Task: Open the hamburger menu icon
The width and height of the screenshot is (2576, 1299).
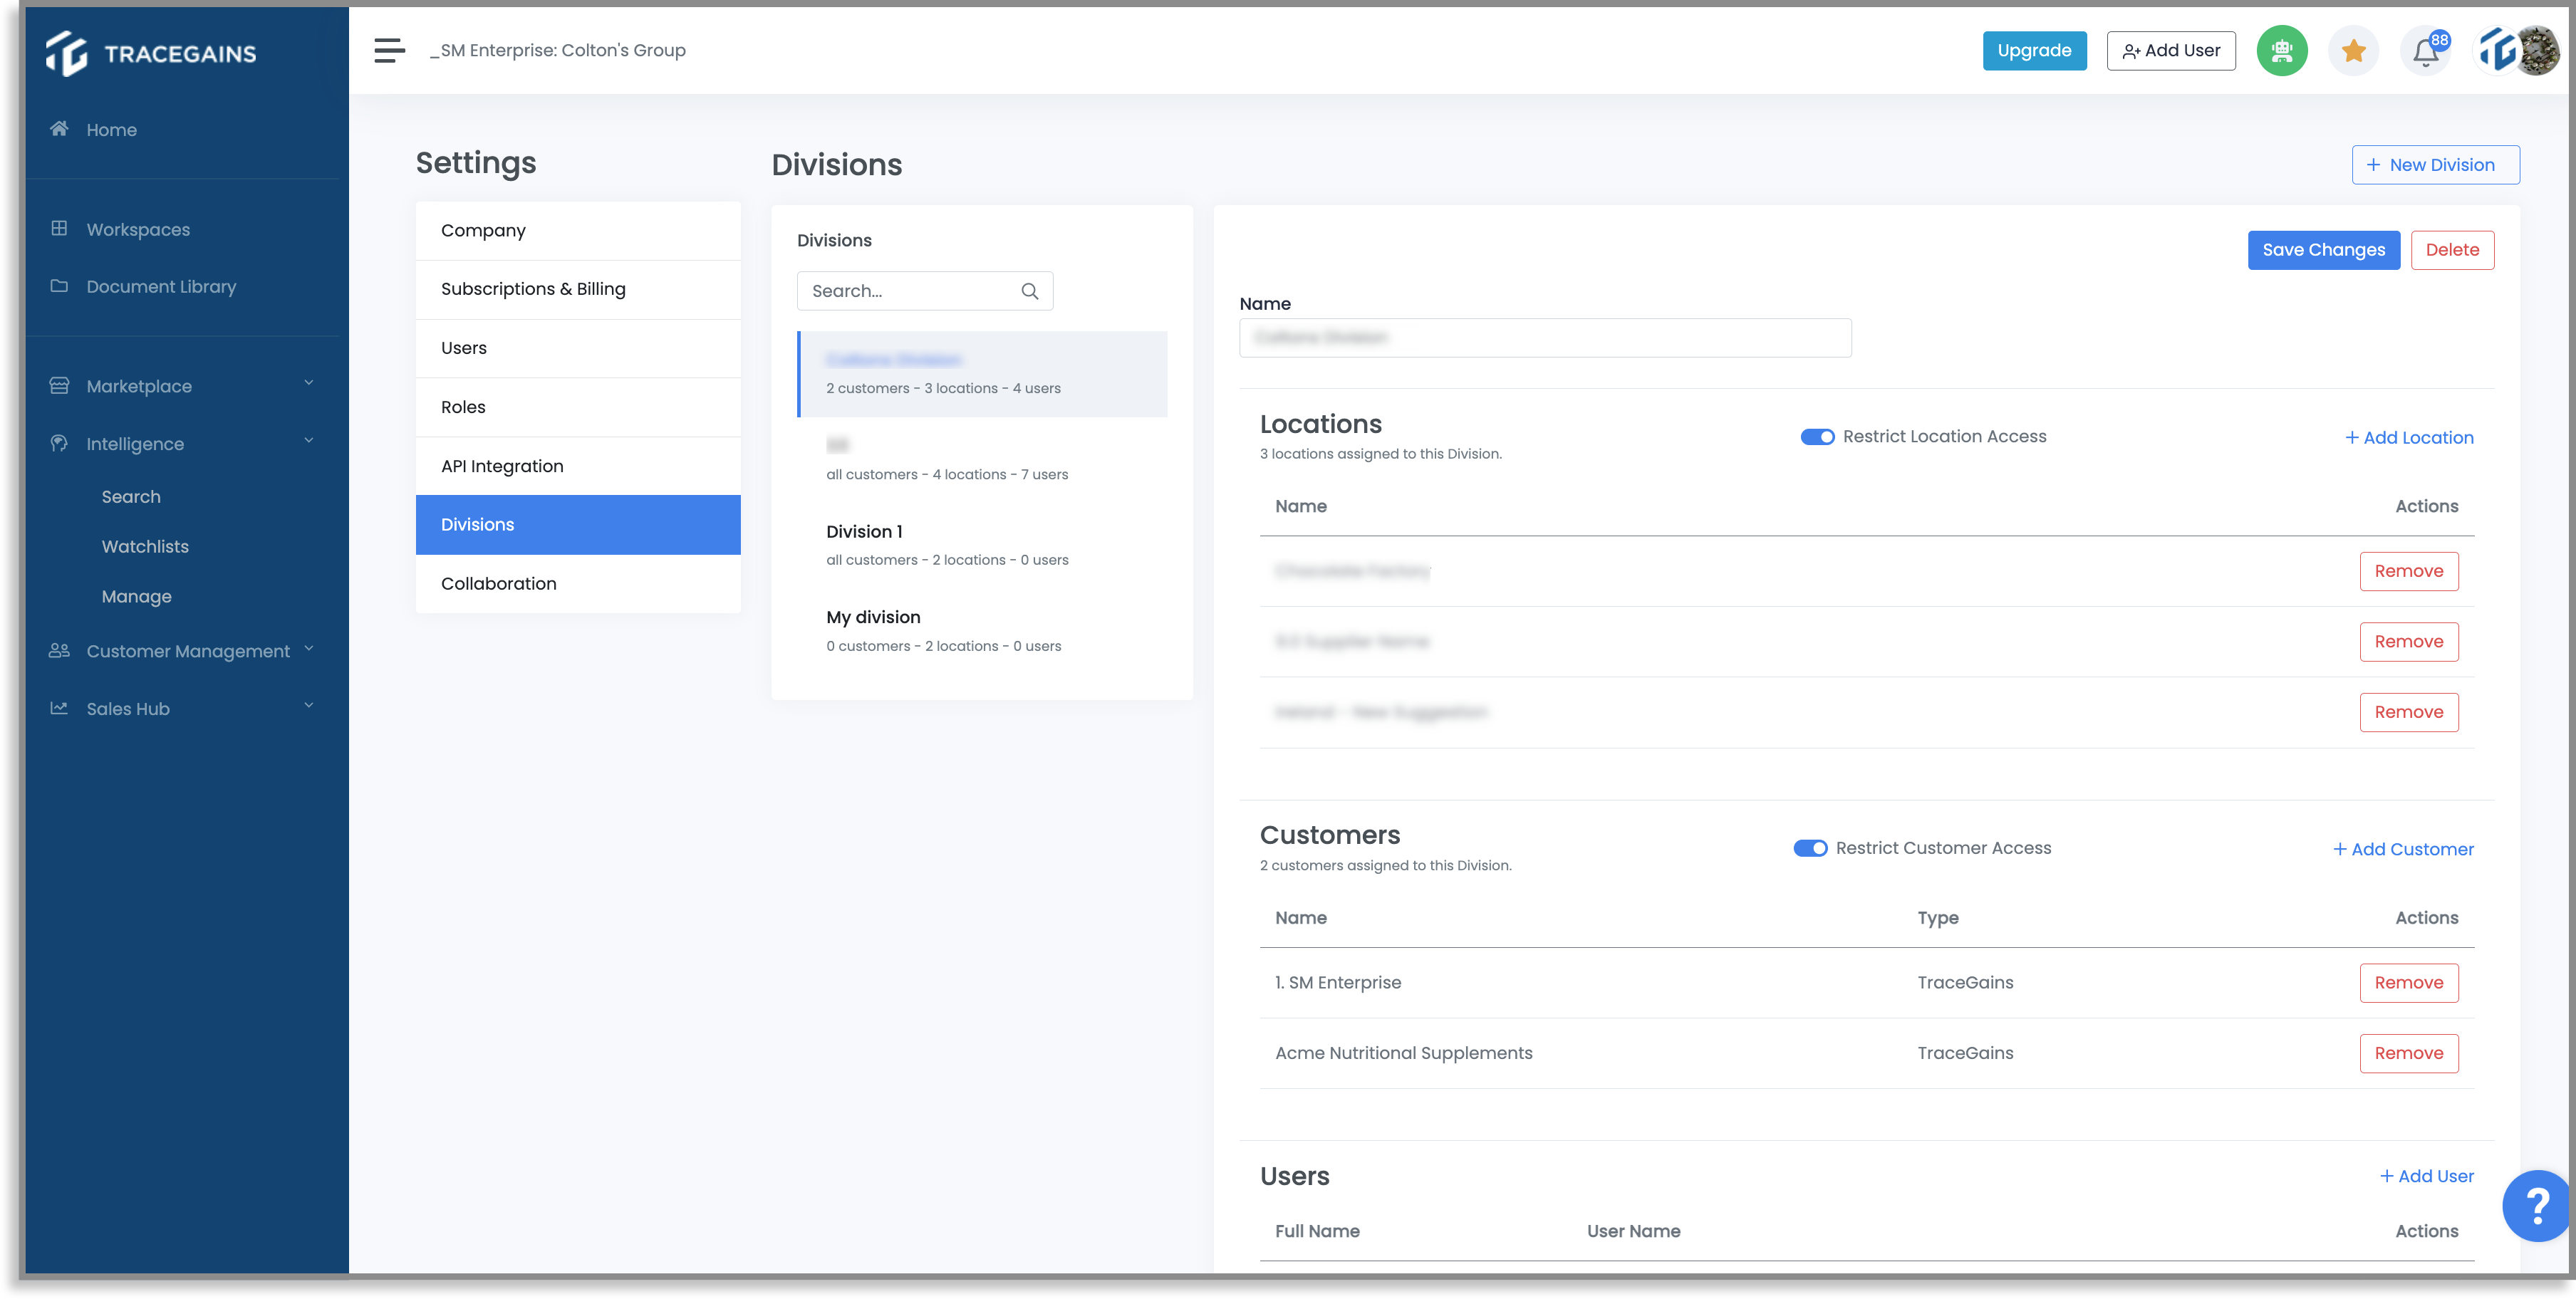Action: (x=389, y=50)
